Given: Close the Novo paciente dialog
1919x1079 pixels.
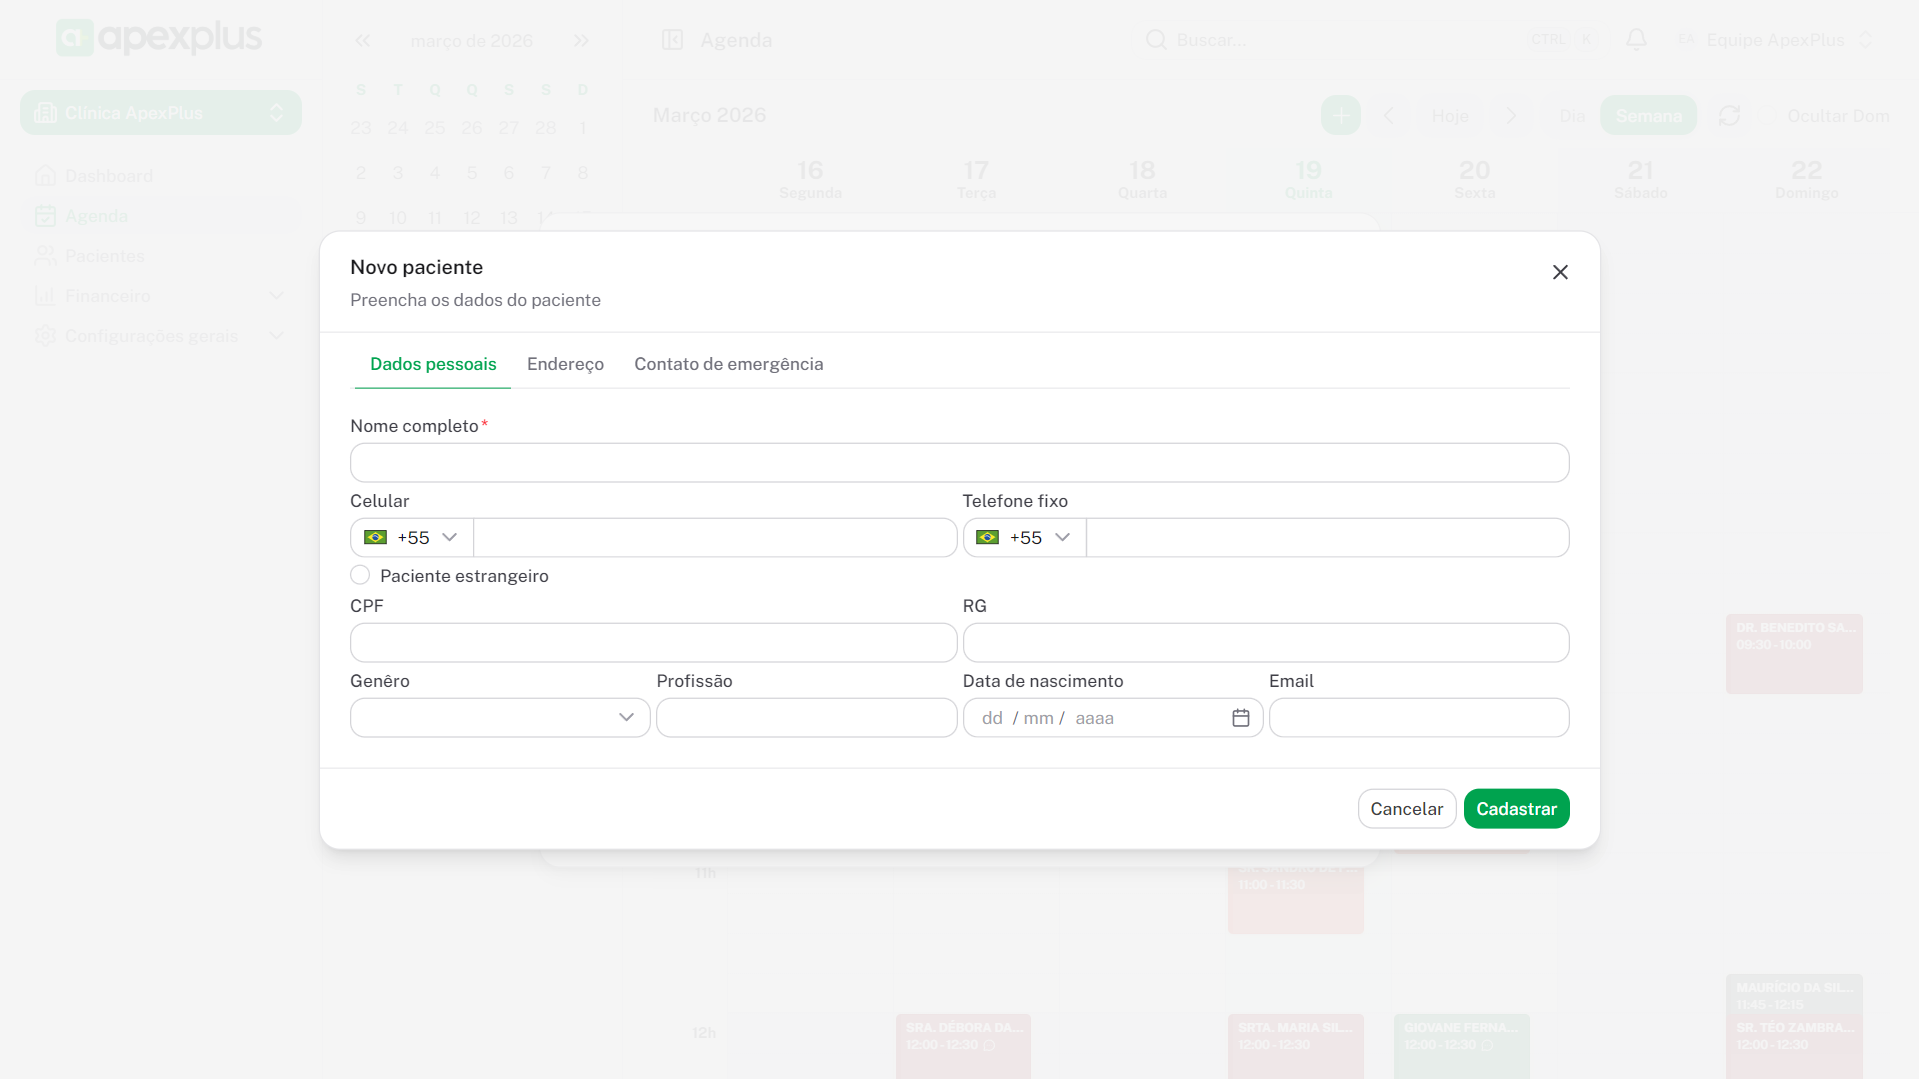Looking at the screenshot, I should tap(1559, 272).
